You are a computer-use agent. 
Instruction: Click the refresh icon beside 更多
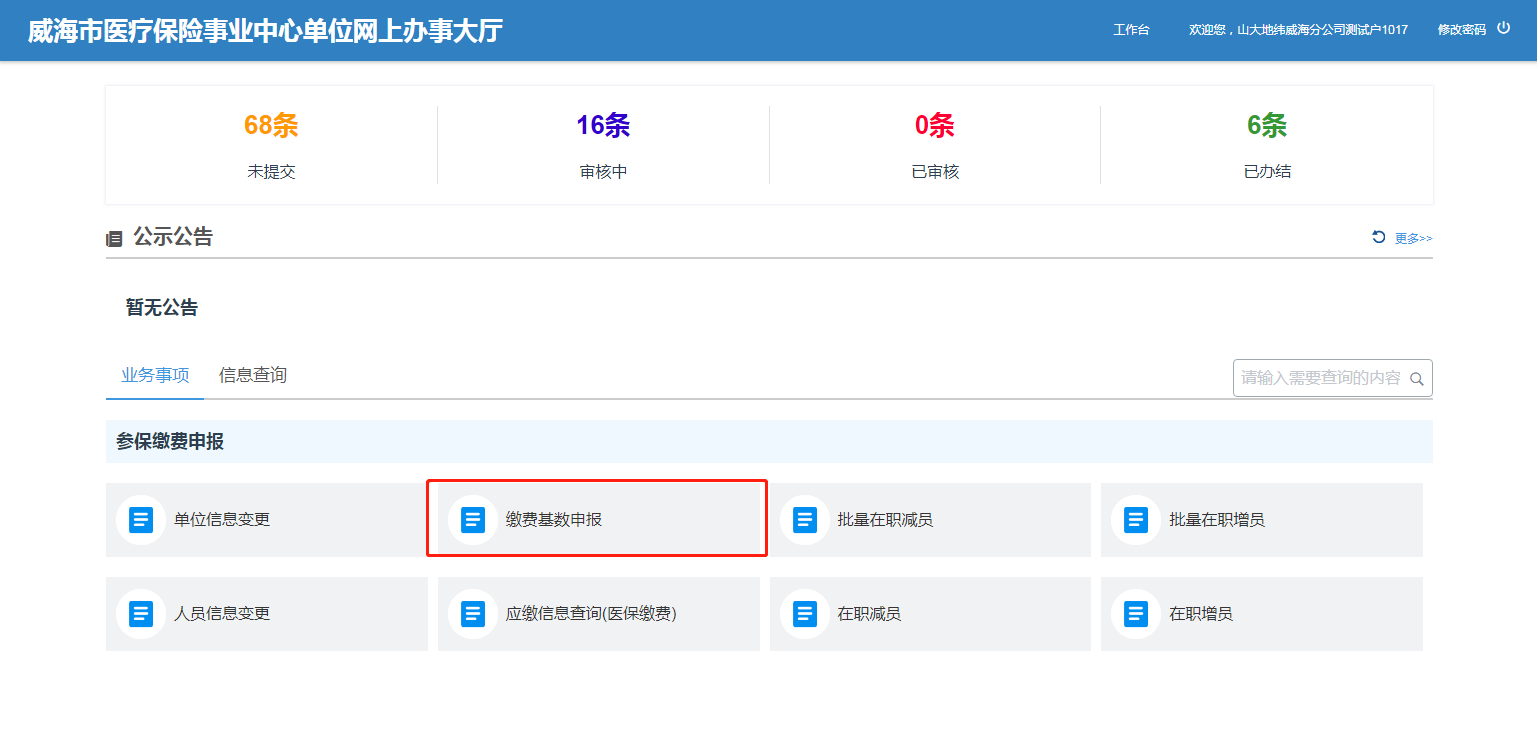point(1379,237)
